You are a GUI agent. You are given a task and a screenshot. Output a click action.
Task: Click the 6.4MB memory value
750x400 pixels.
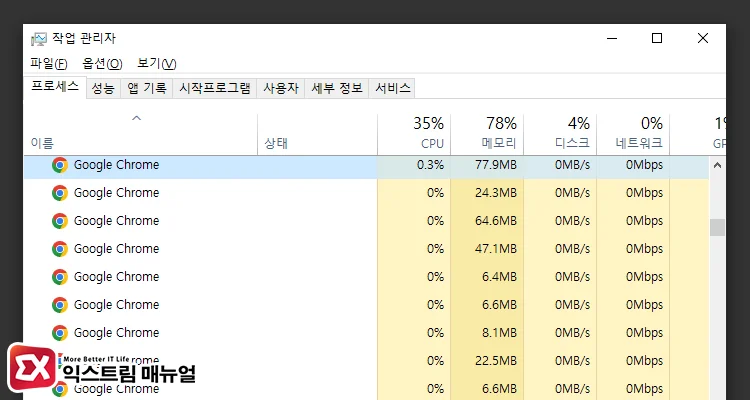tap(499, 277)
